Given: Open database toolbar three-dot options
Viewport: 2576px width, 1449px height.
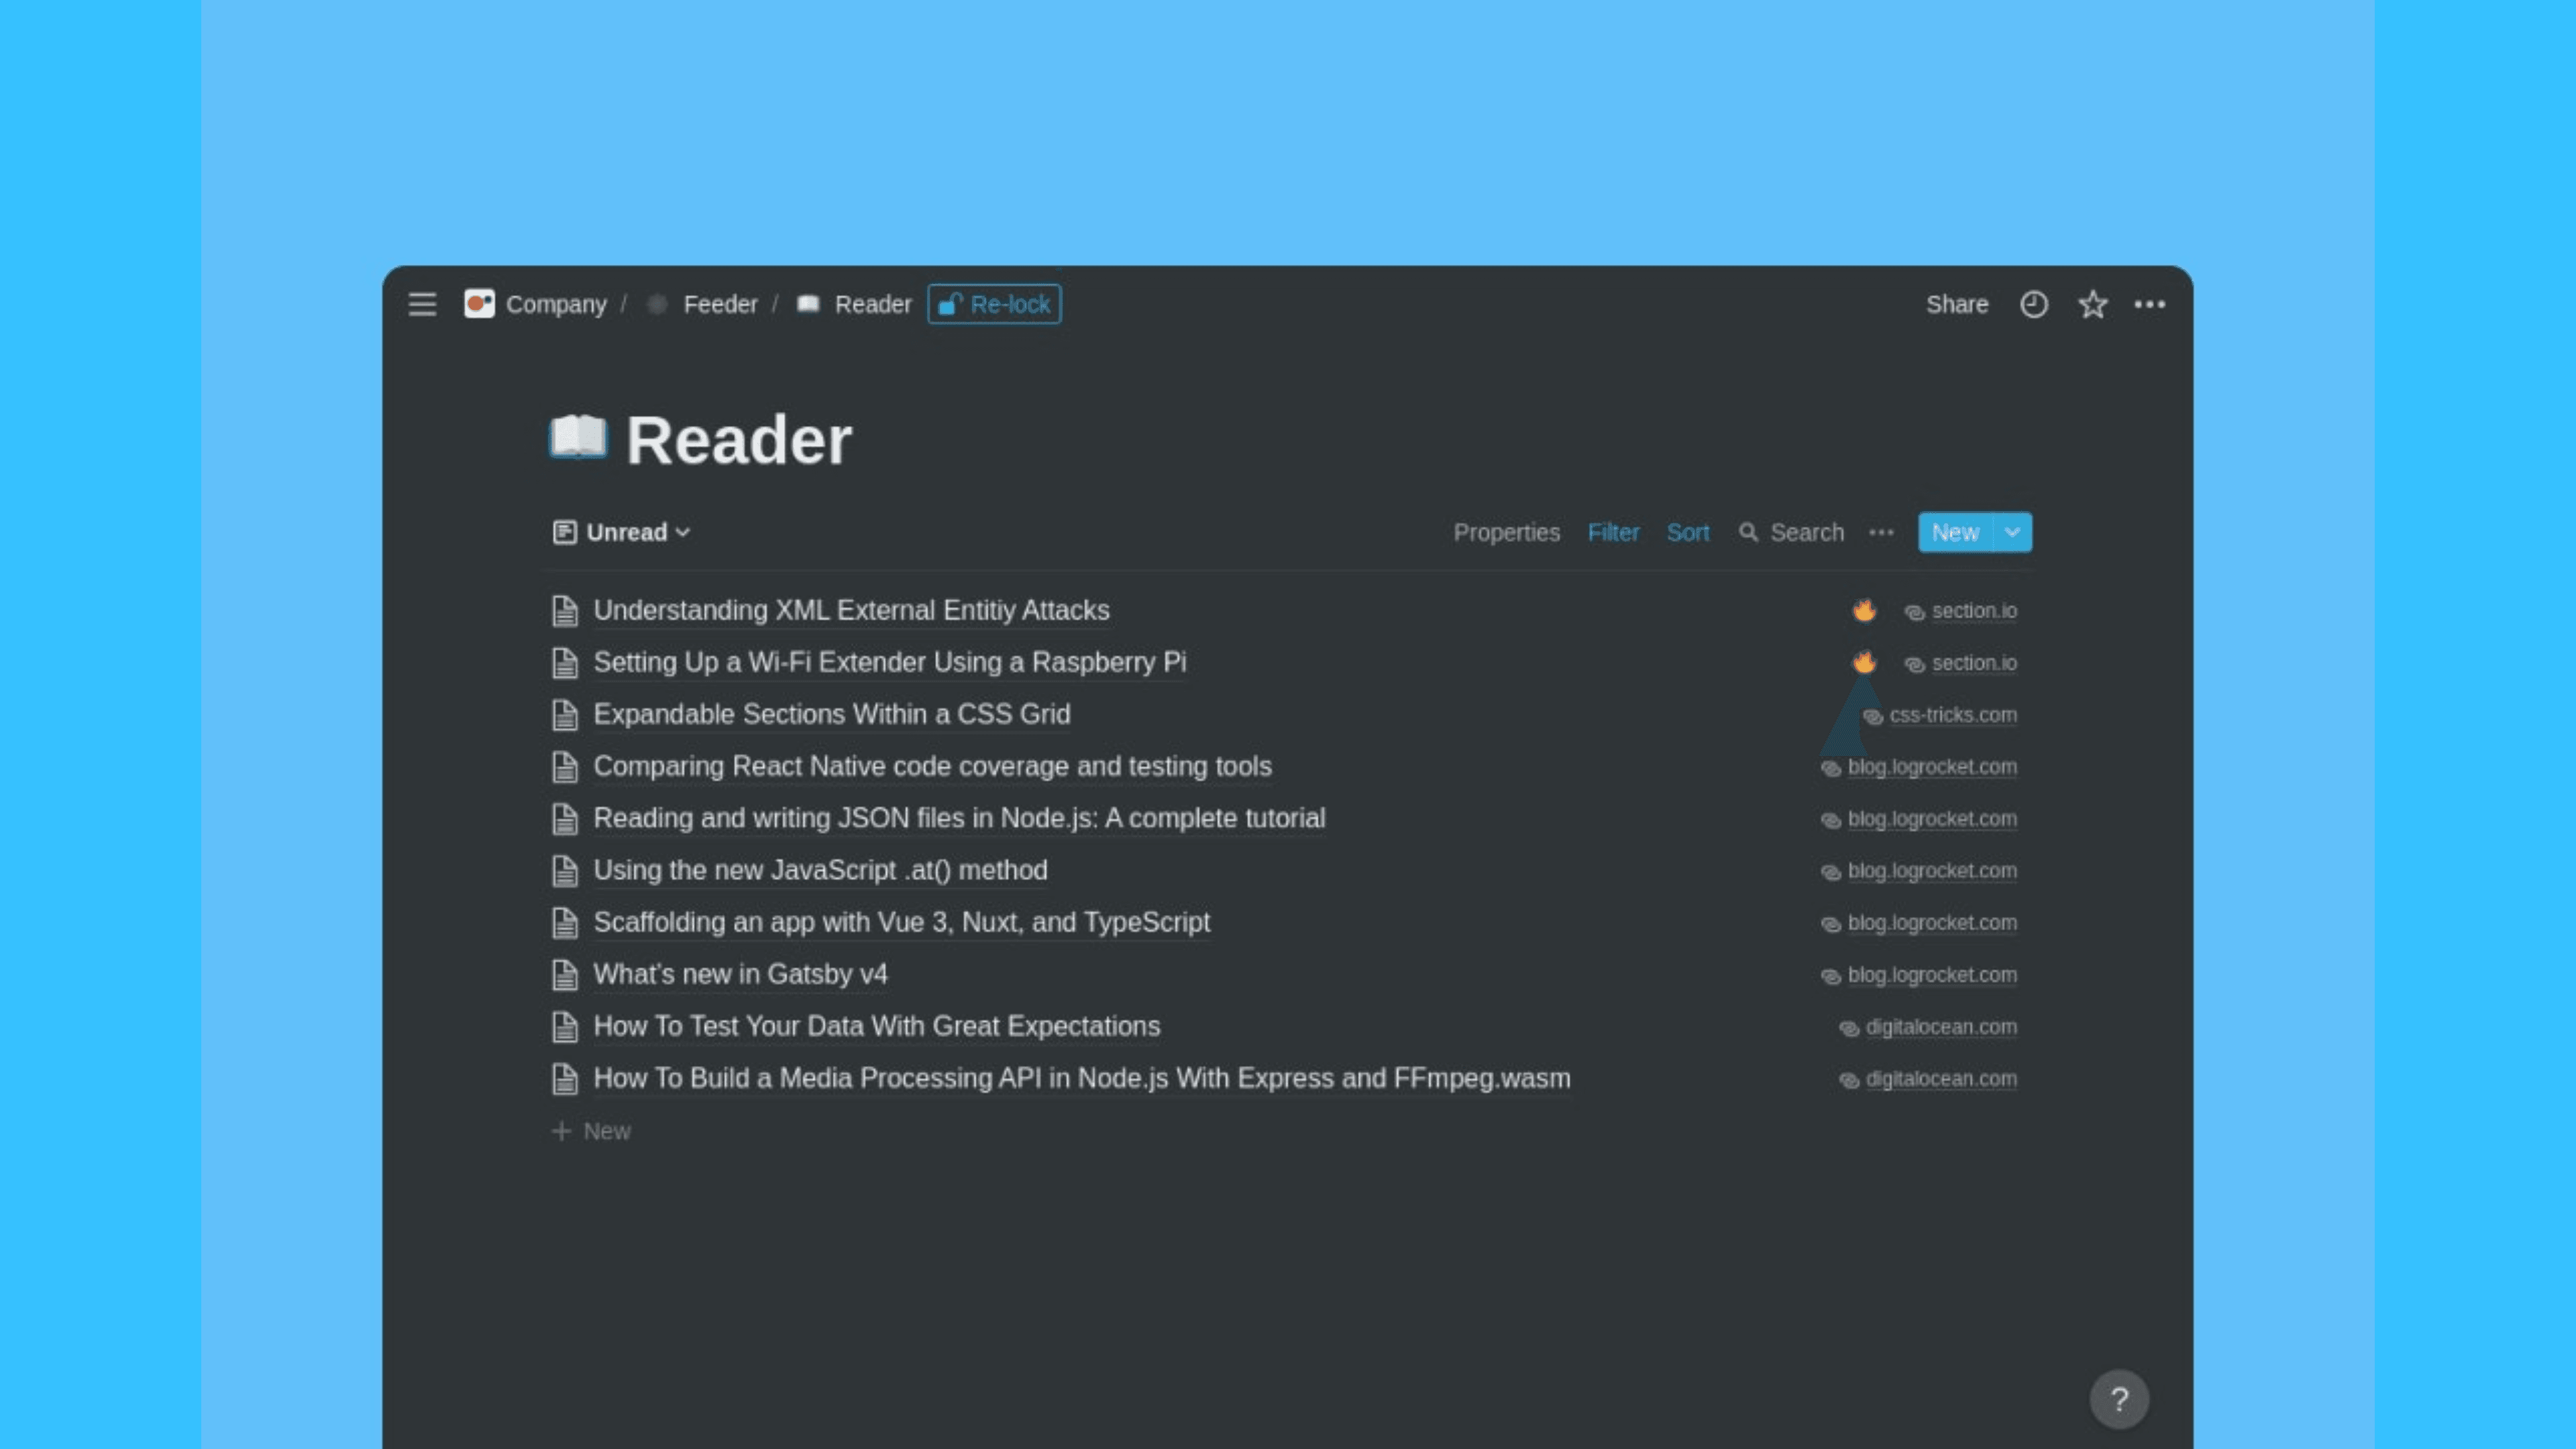Looking at the screenshot, I should click(1881, 532).
